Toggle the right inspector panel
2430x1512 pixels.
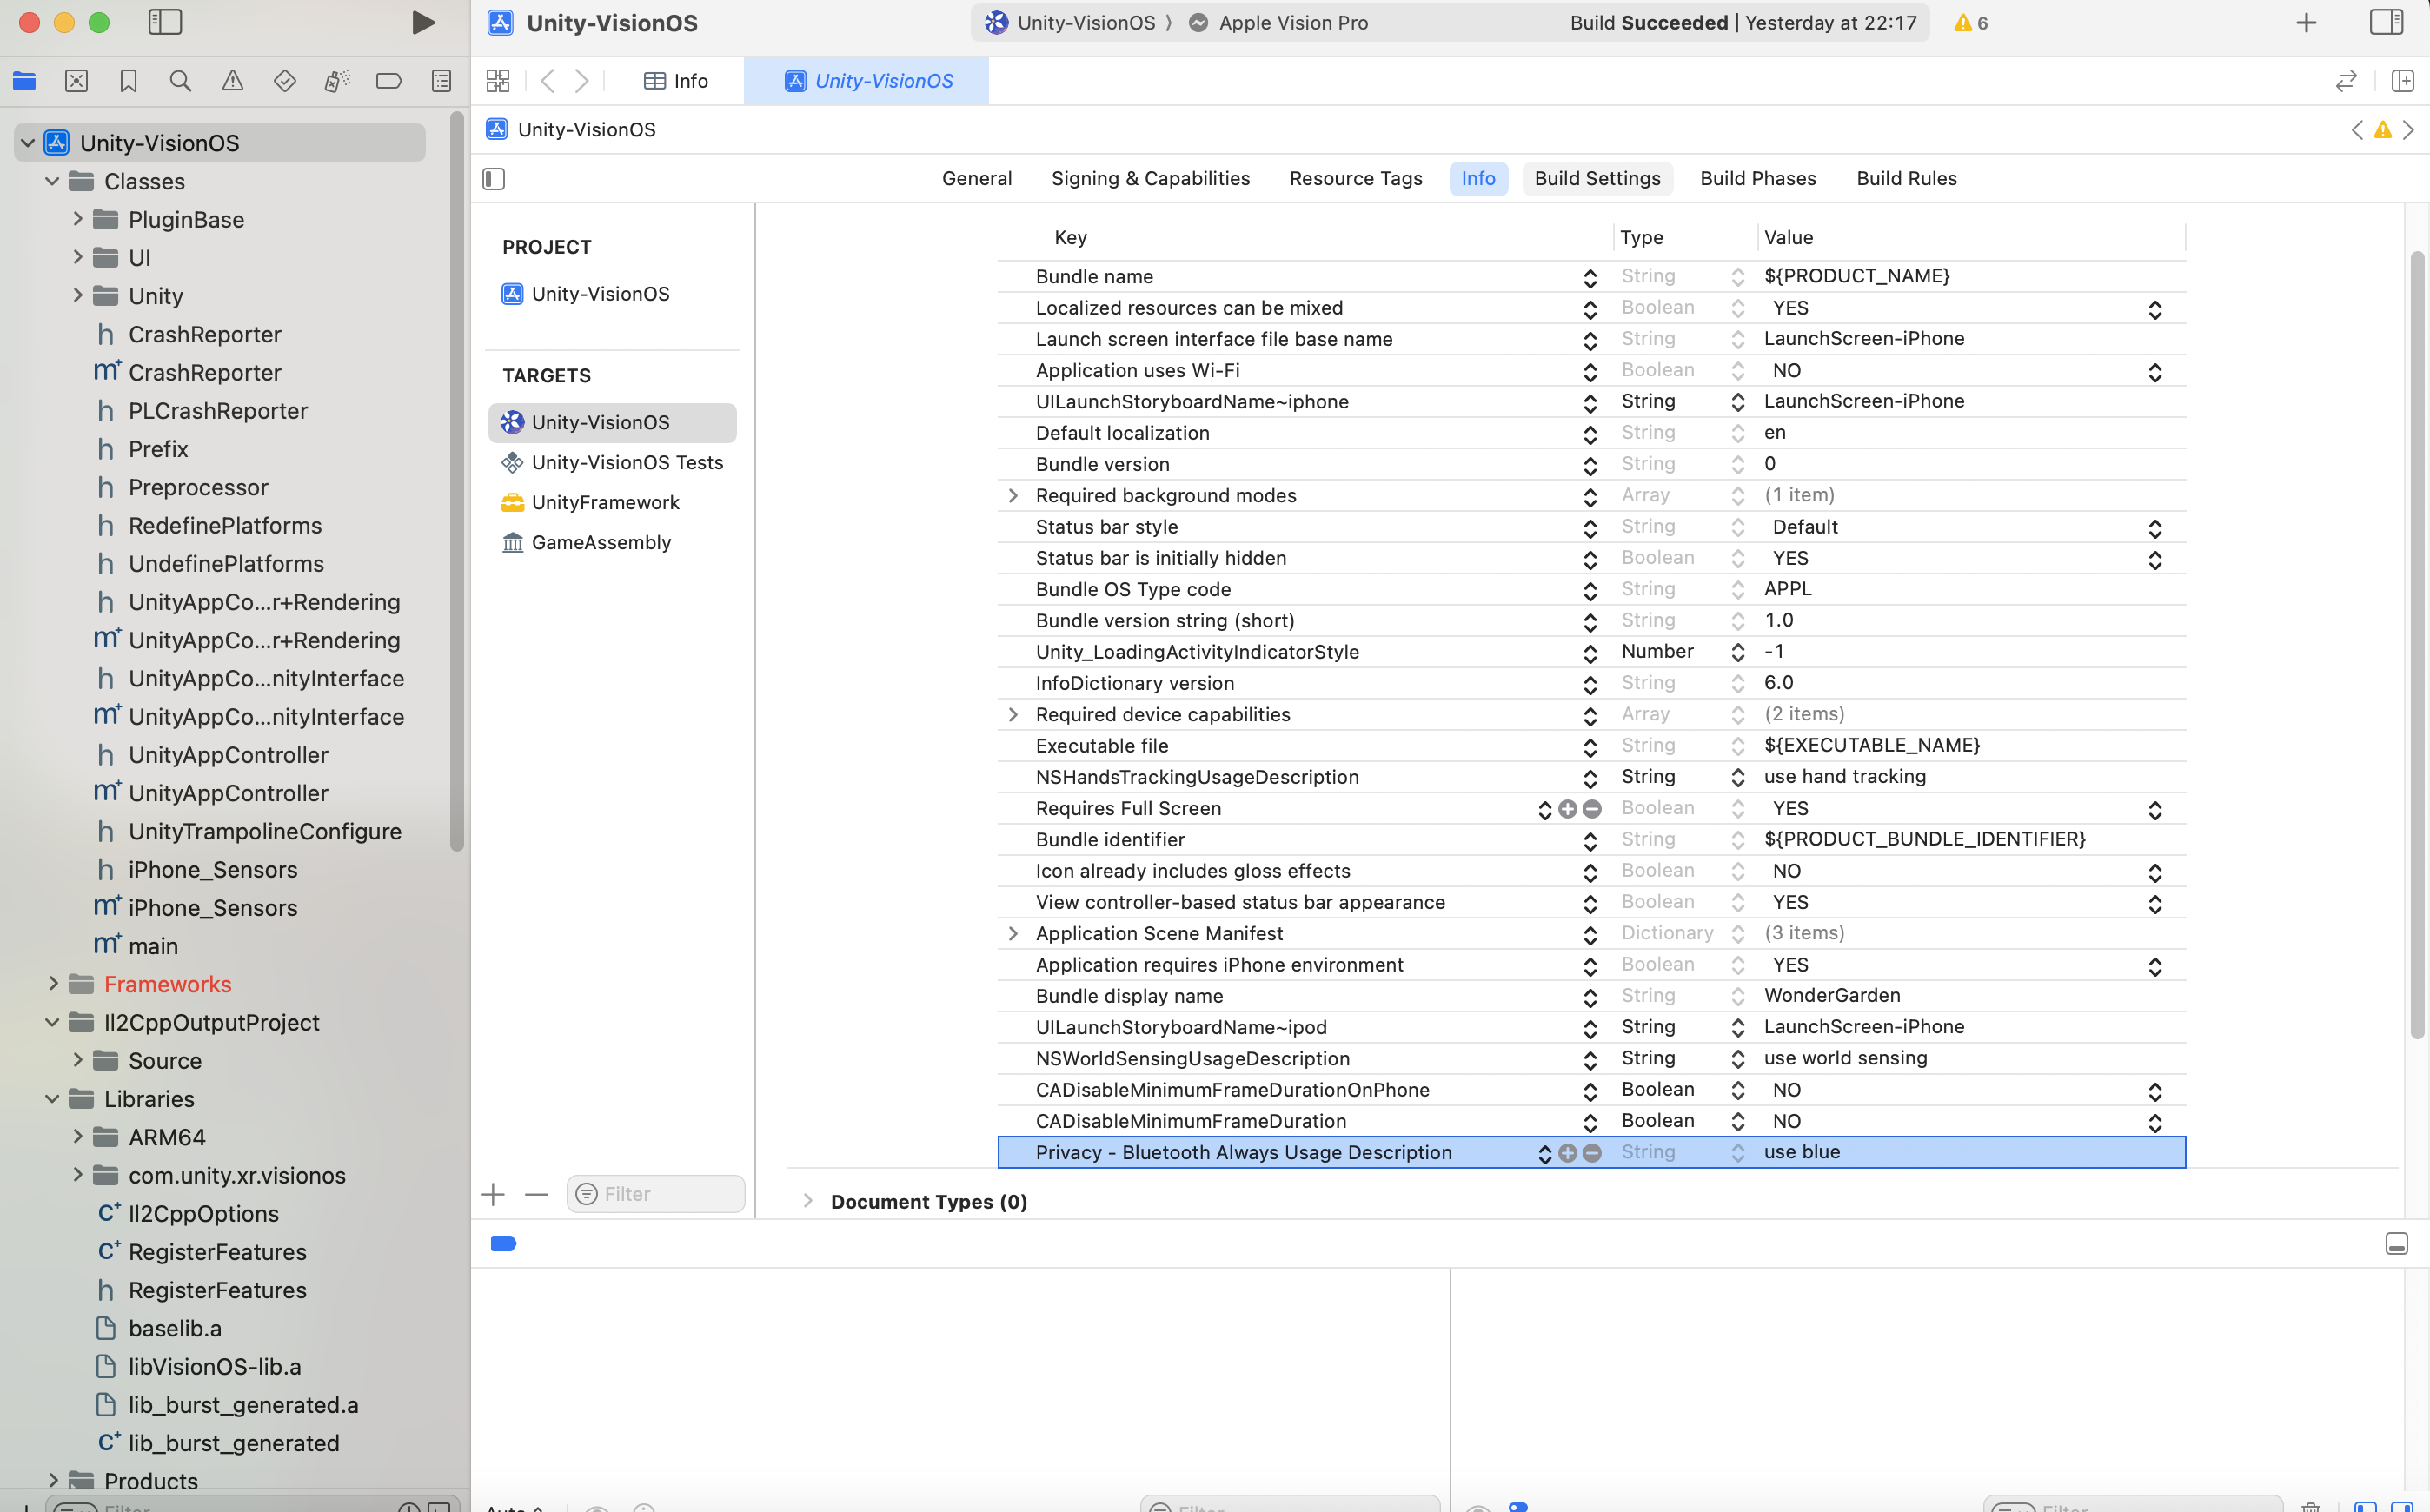pos(2386,22)
